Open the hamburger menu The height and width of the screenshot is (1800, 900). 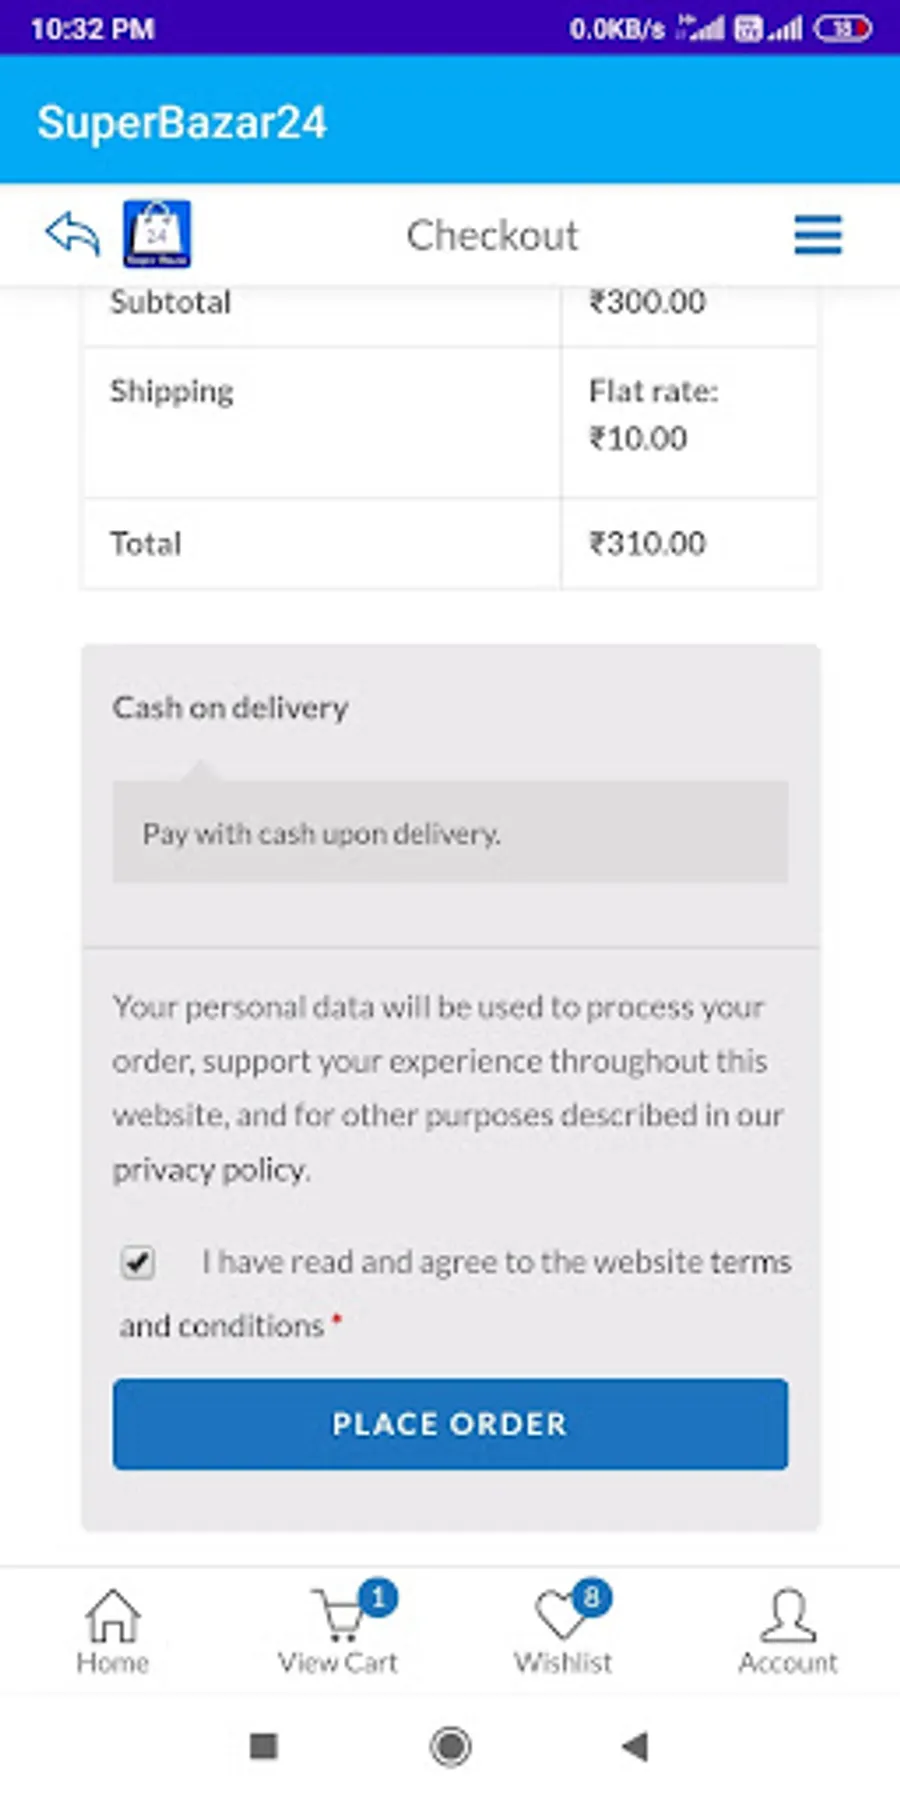click(x=817, y=236)
